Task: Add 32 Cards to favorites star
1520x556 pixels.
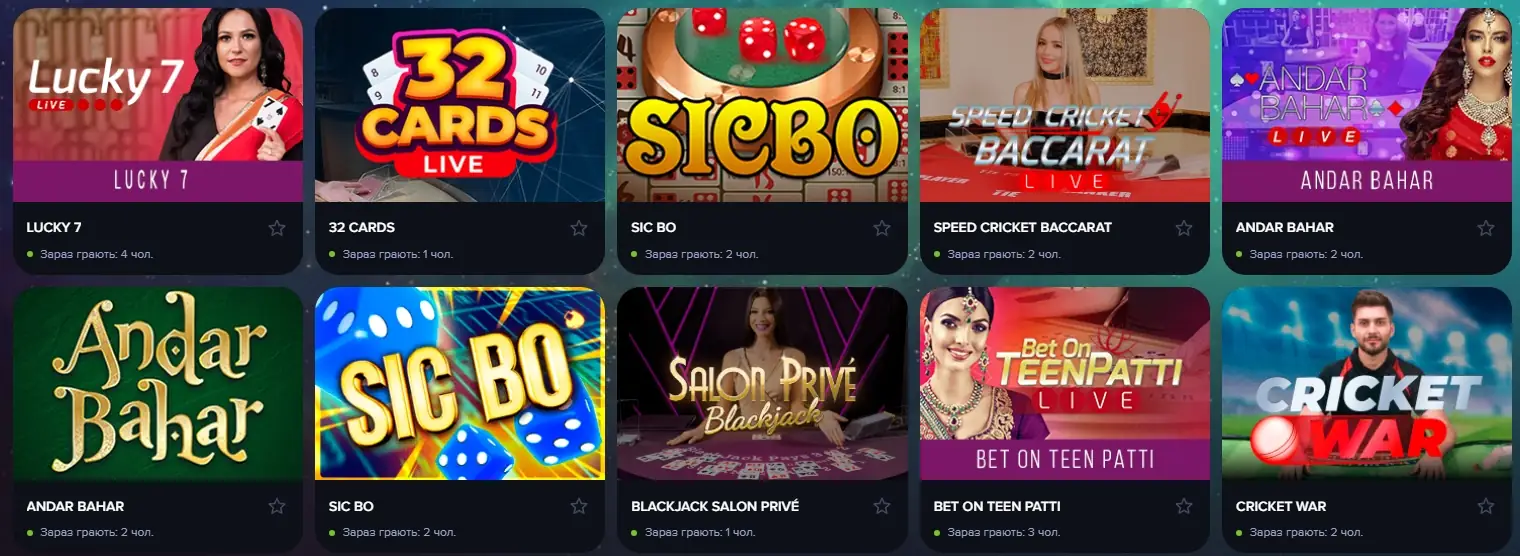Action: point(579,228)
